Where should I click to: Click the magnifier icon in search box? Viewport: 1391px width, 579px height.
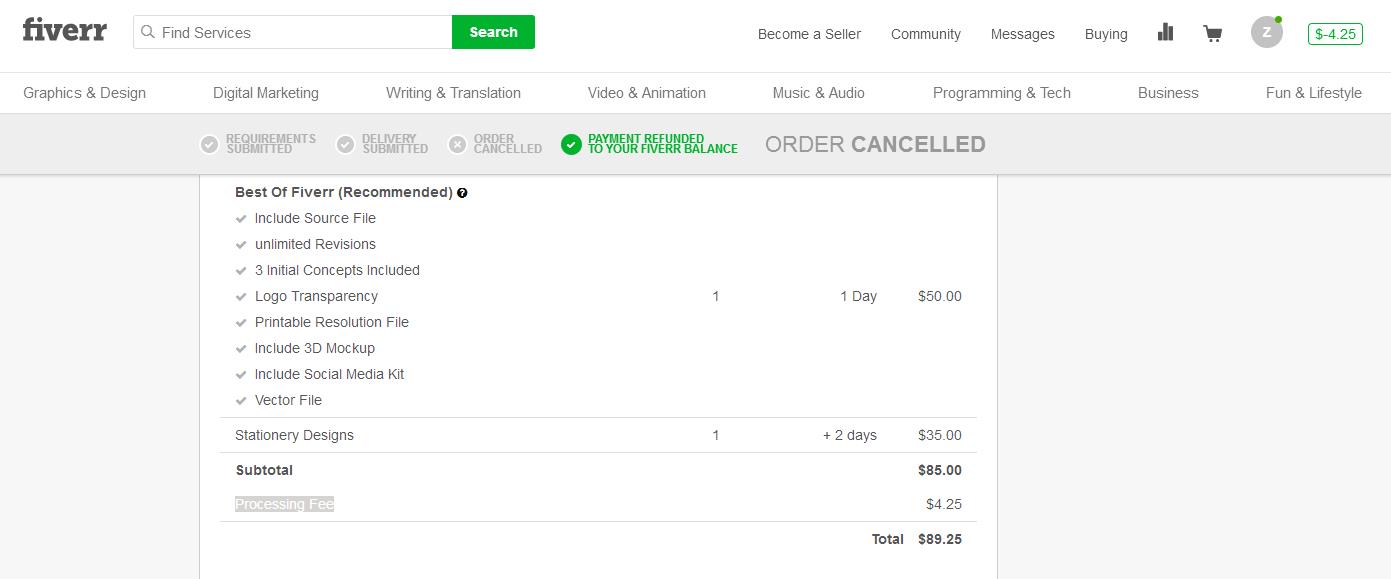(148, 32)
